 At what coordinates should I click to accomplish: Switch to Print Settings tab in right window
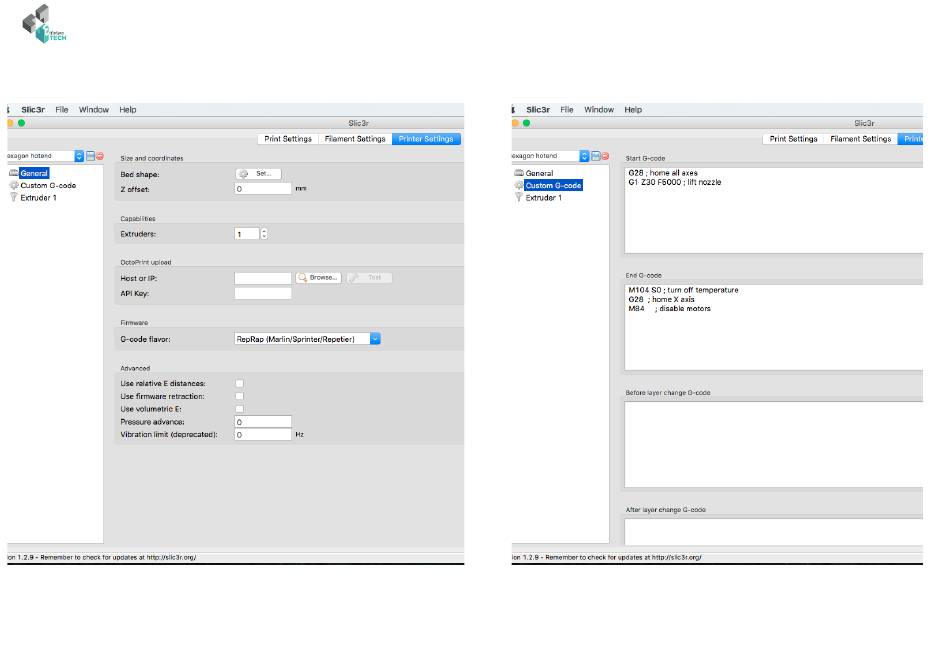pyautogui.click(x=794, y=139)
